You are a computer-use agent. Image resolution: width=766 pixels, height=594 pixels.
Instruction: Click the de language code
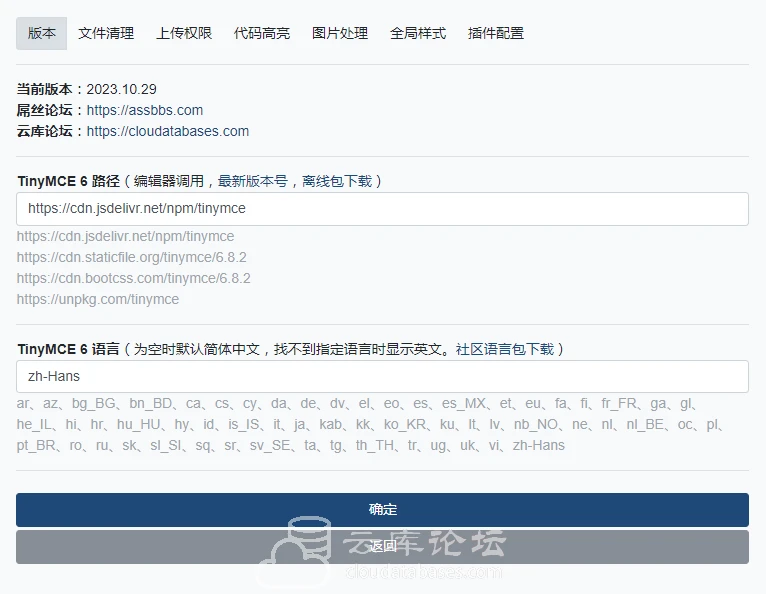308,403
